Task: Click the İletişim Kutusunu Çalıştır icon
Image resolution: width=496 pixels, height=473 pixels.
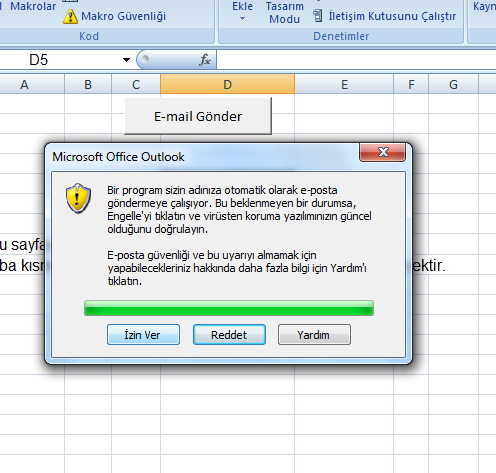Action: click(x=318, y=16)
